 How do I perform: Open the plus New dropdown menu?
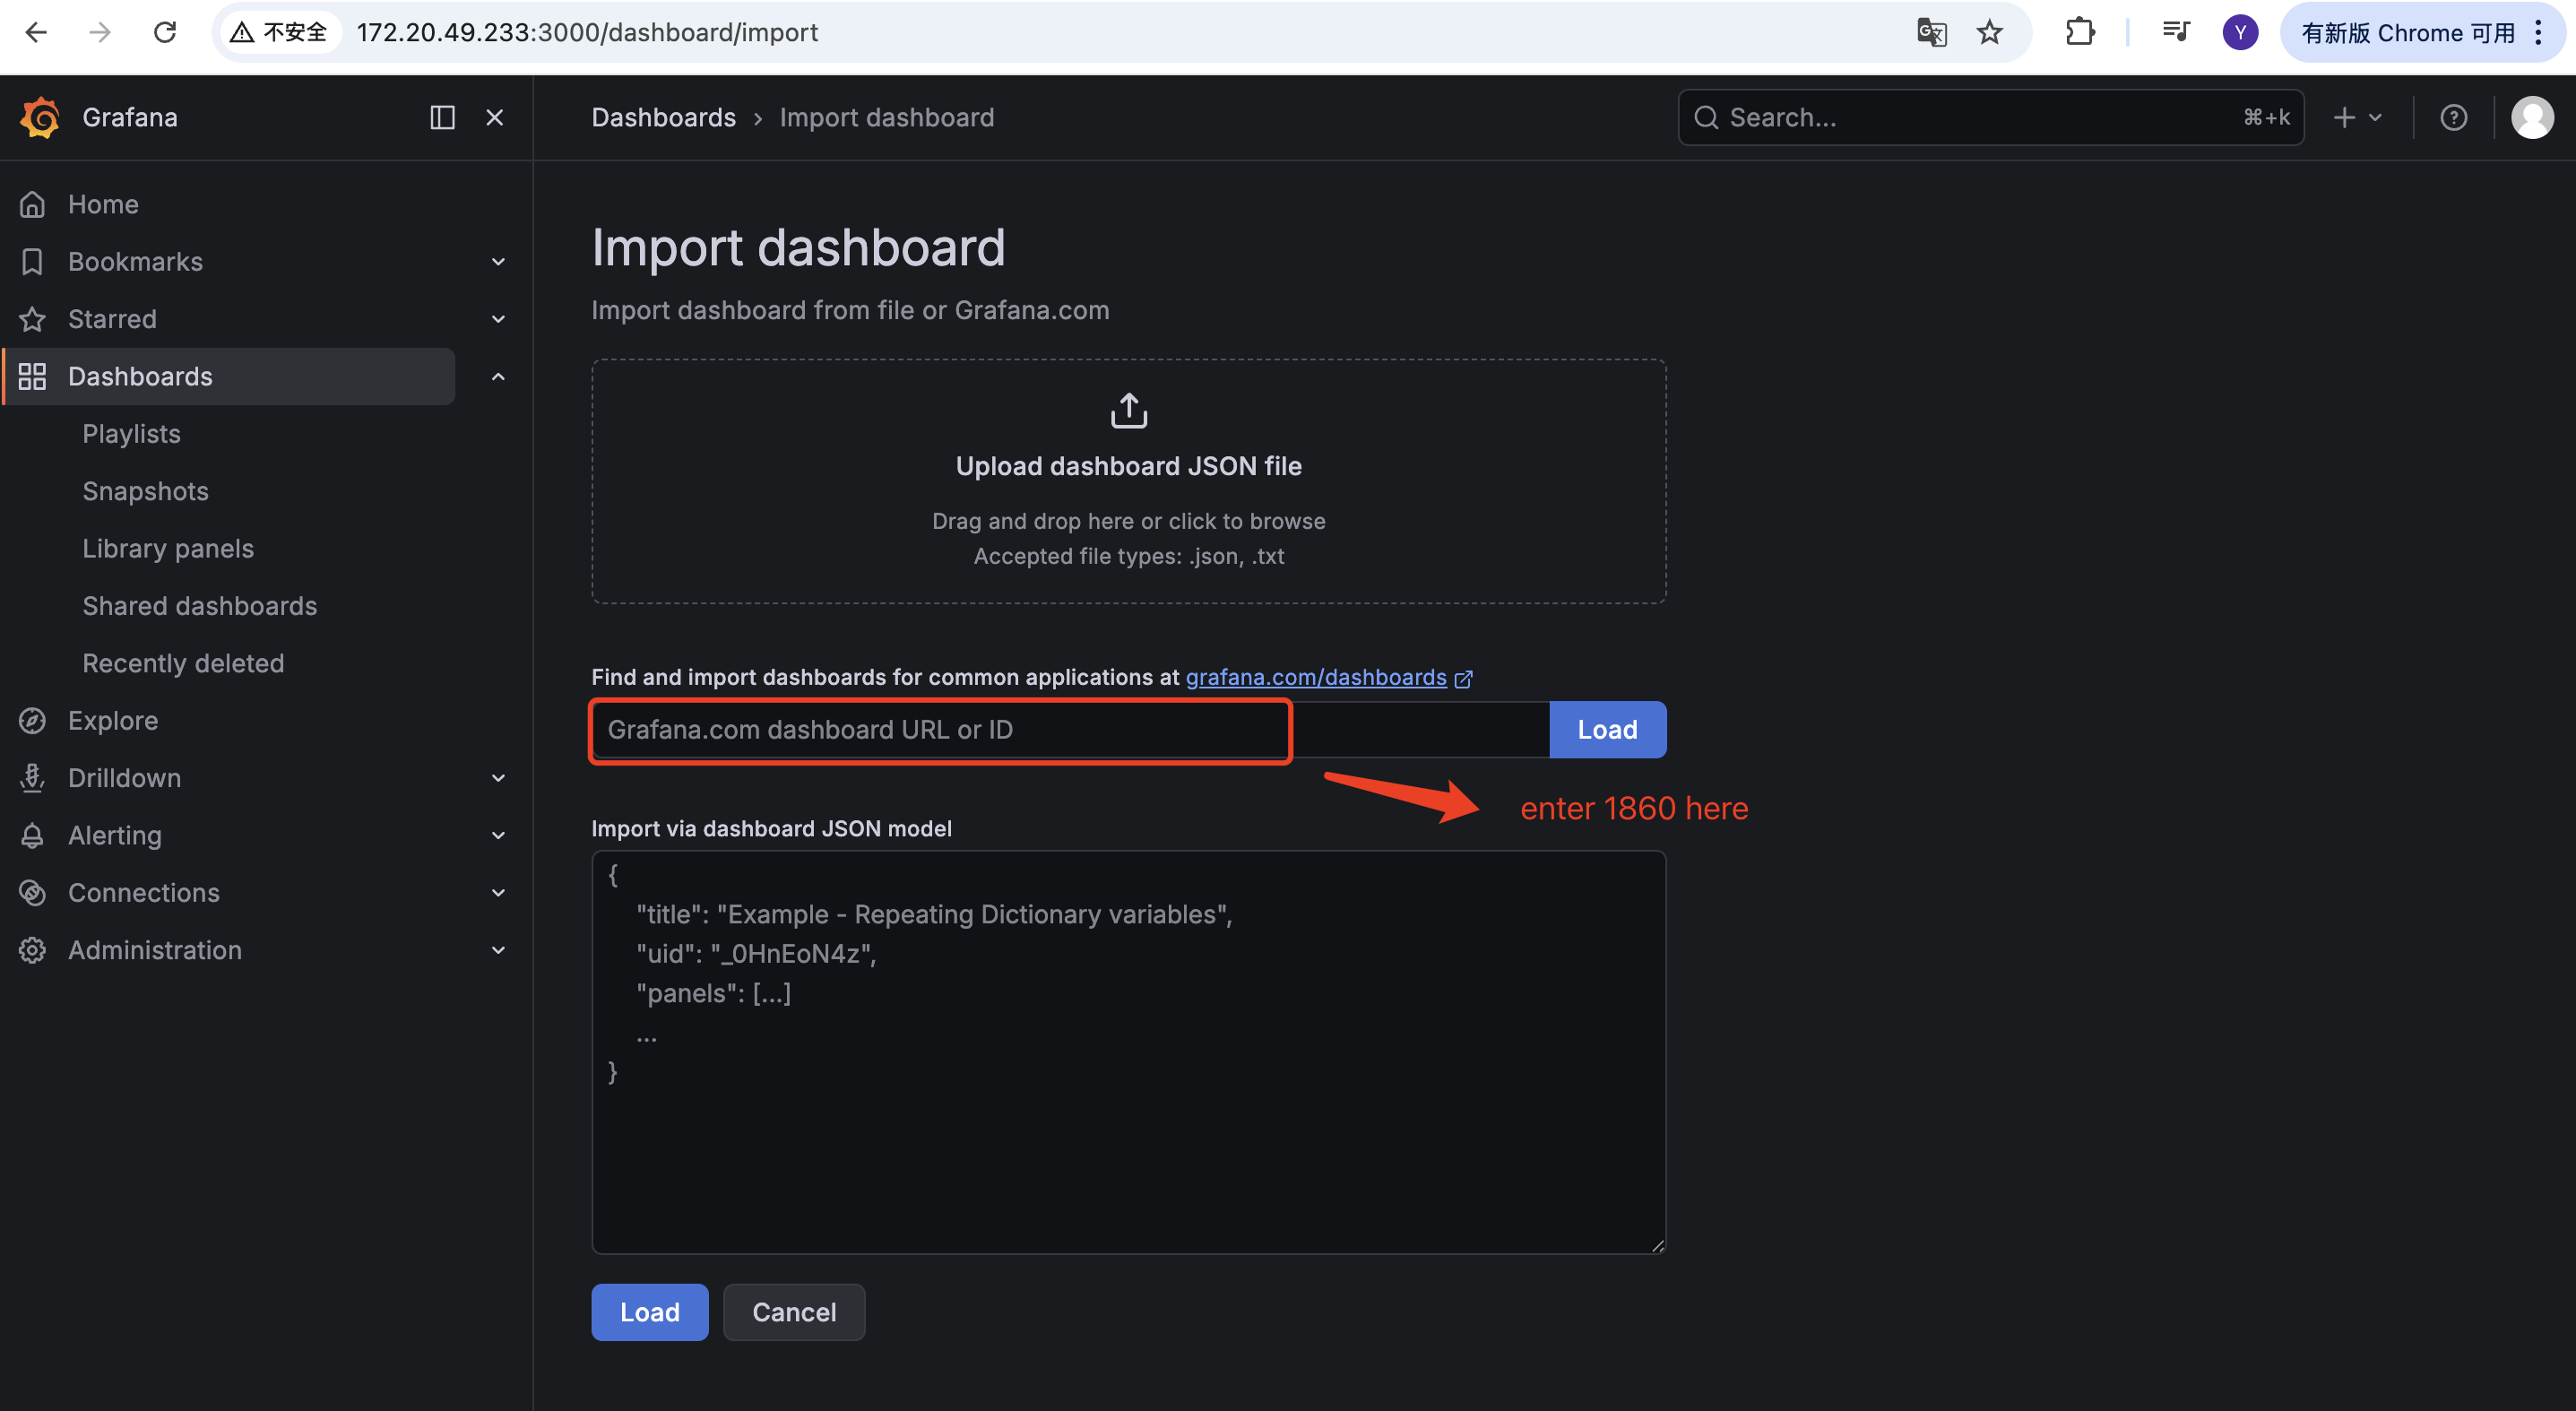coord(2357,117)
